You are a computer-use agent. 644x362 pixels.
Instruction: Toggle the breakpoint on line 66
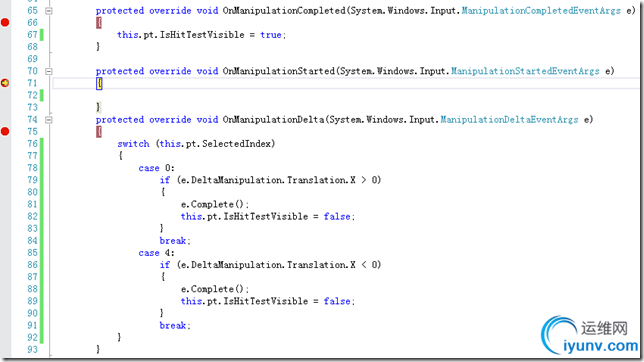pos(5,22)
